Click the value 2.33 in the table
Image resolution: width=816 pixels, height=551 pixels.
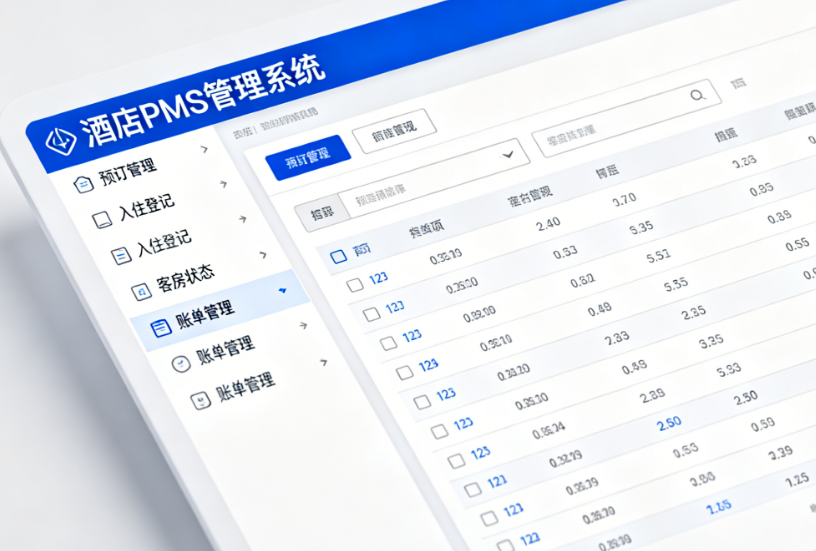point(617,339)
